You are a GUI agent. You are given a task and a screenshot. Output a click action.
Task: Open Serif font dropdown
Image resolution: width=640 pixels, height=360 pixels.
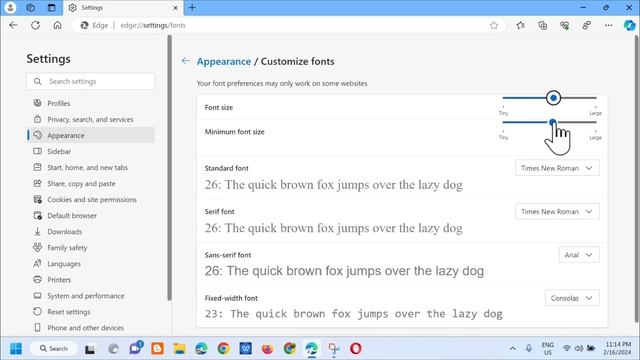(557, 211)
